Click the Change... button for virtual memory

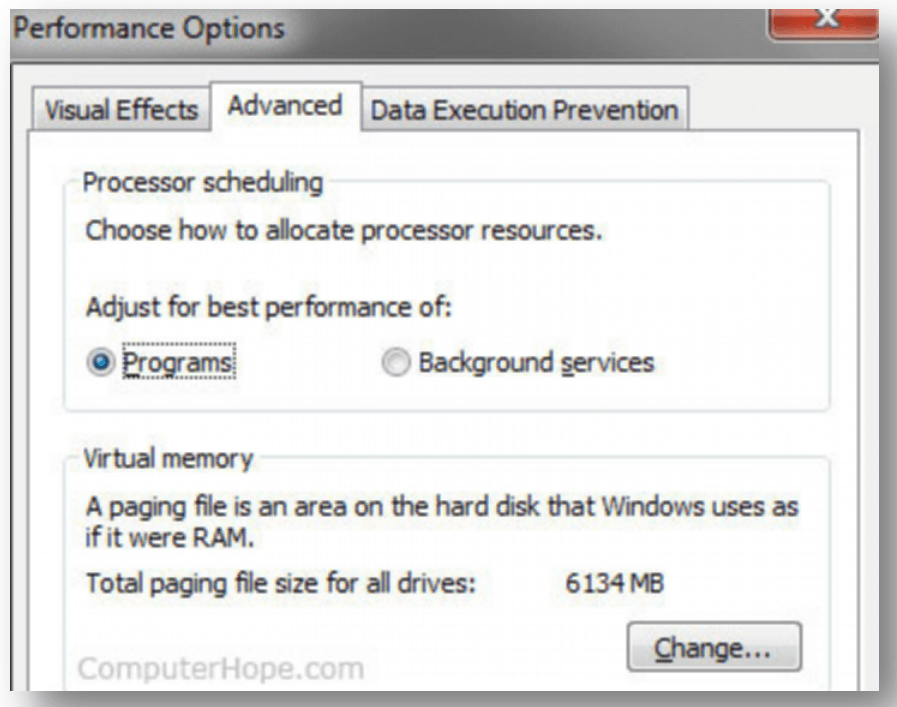point(713,648)
